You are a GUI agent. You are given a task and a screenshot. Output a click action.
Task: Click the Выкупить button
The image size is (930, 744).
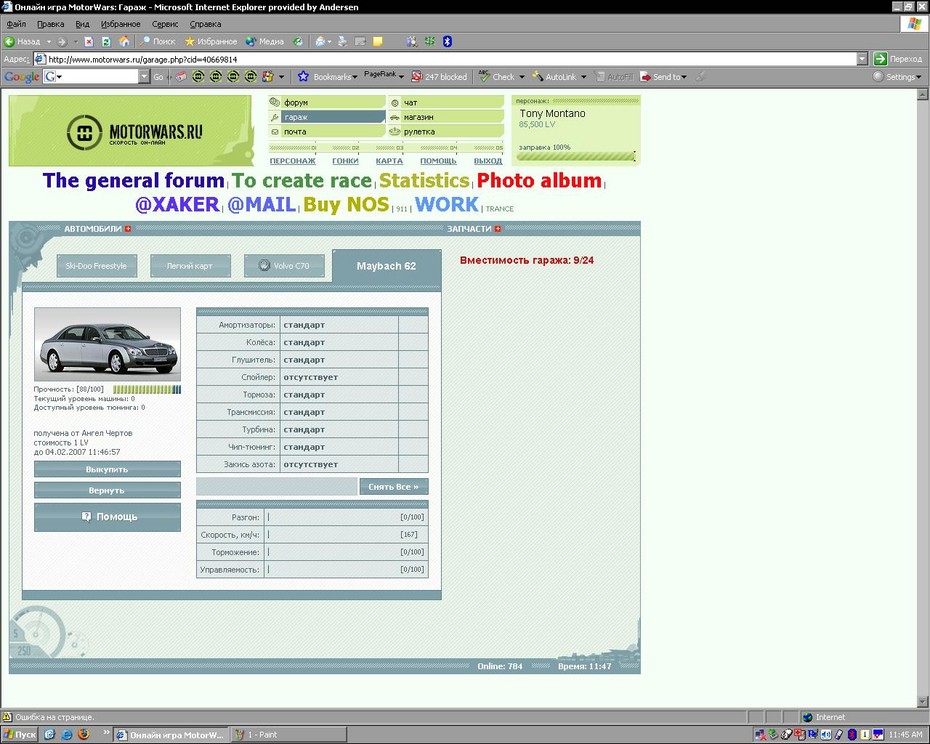107,469
